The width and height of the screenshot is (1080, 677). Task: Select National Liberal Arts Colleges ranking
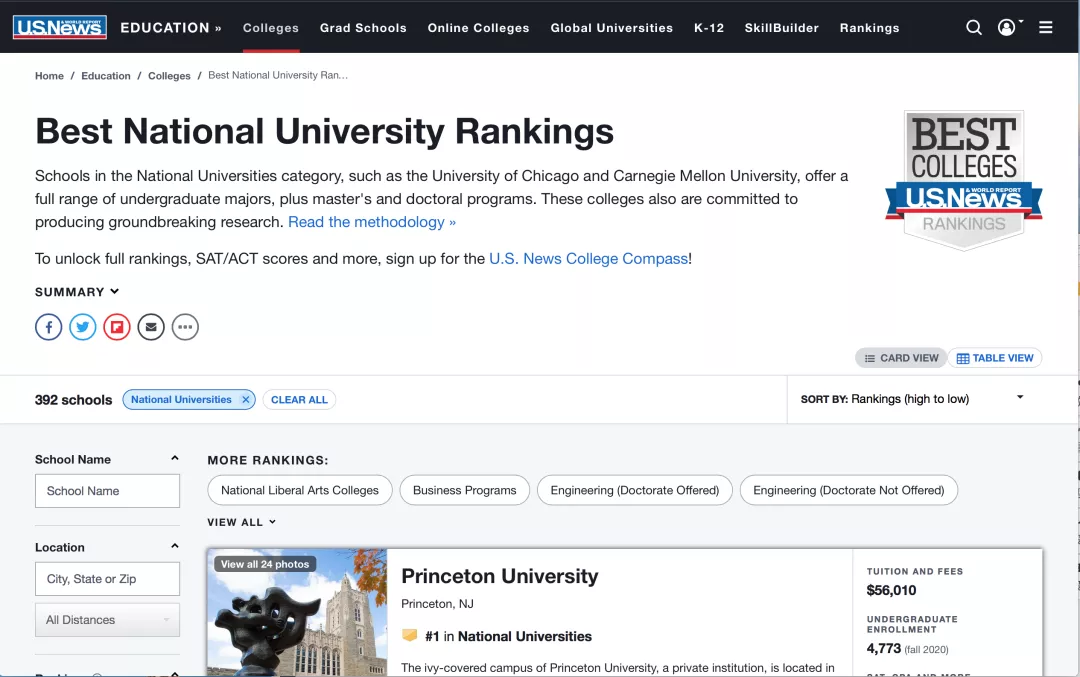click(x=300, y=490)
